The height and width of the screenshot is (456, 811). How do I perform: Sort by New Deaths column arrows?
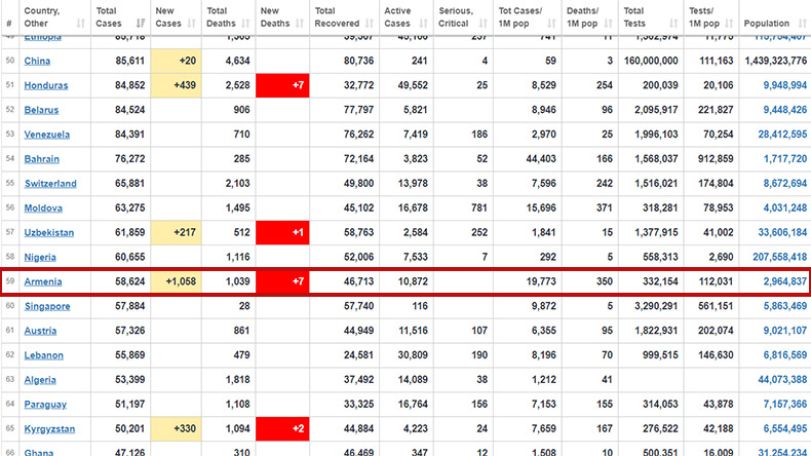[x=299, y=23]
